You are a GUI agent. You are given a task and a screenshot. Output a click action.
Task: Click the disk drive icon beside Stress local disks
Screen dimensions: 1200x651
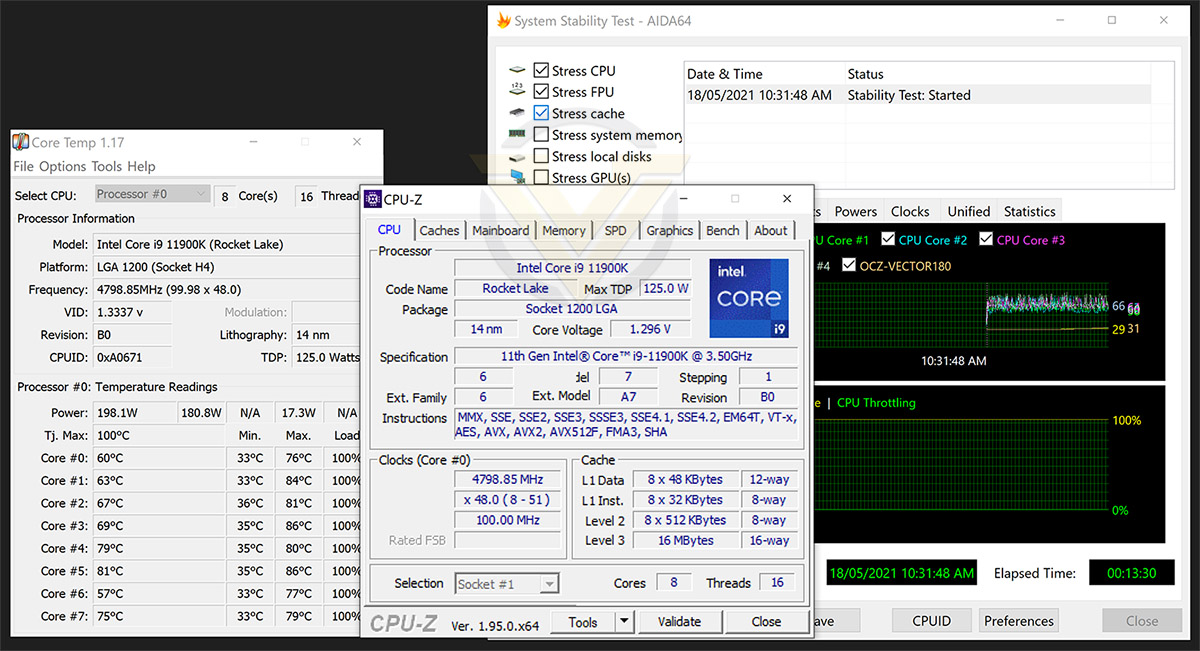click(x=517, y=156)
